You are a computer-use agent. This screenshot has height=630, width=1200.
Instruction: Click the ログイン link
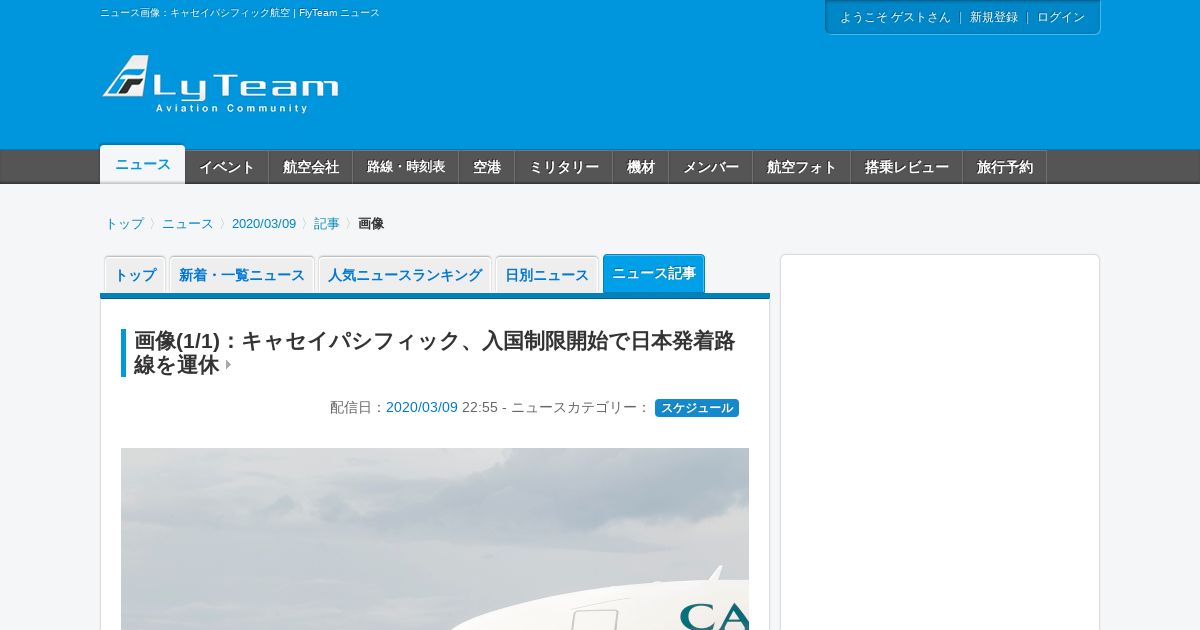click(1061, 17)
